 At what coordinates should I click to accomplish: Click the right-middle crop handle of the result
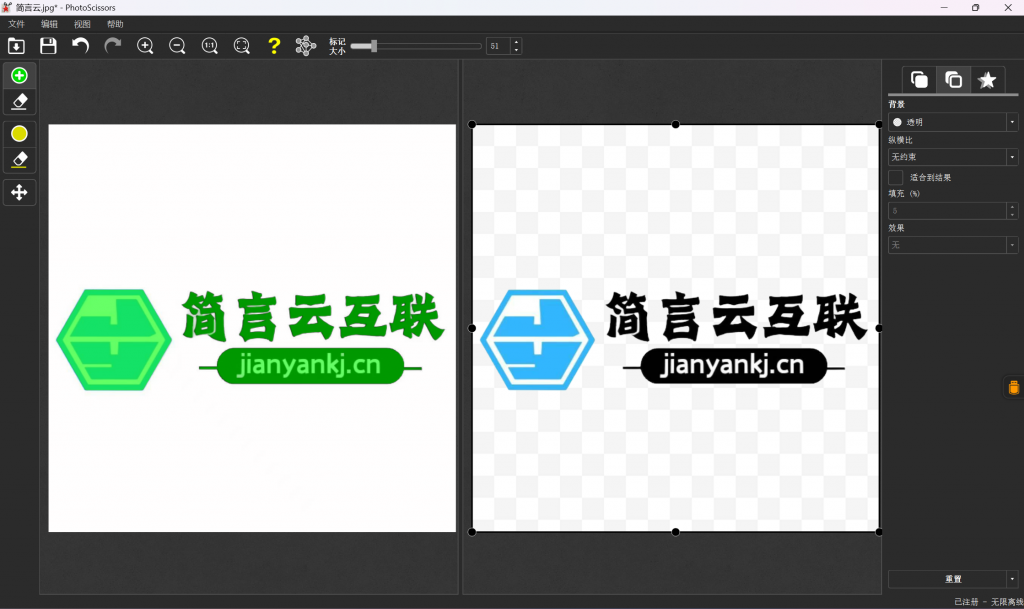point(879,328)
